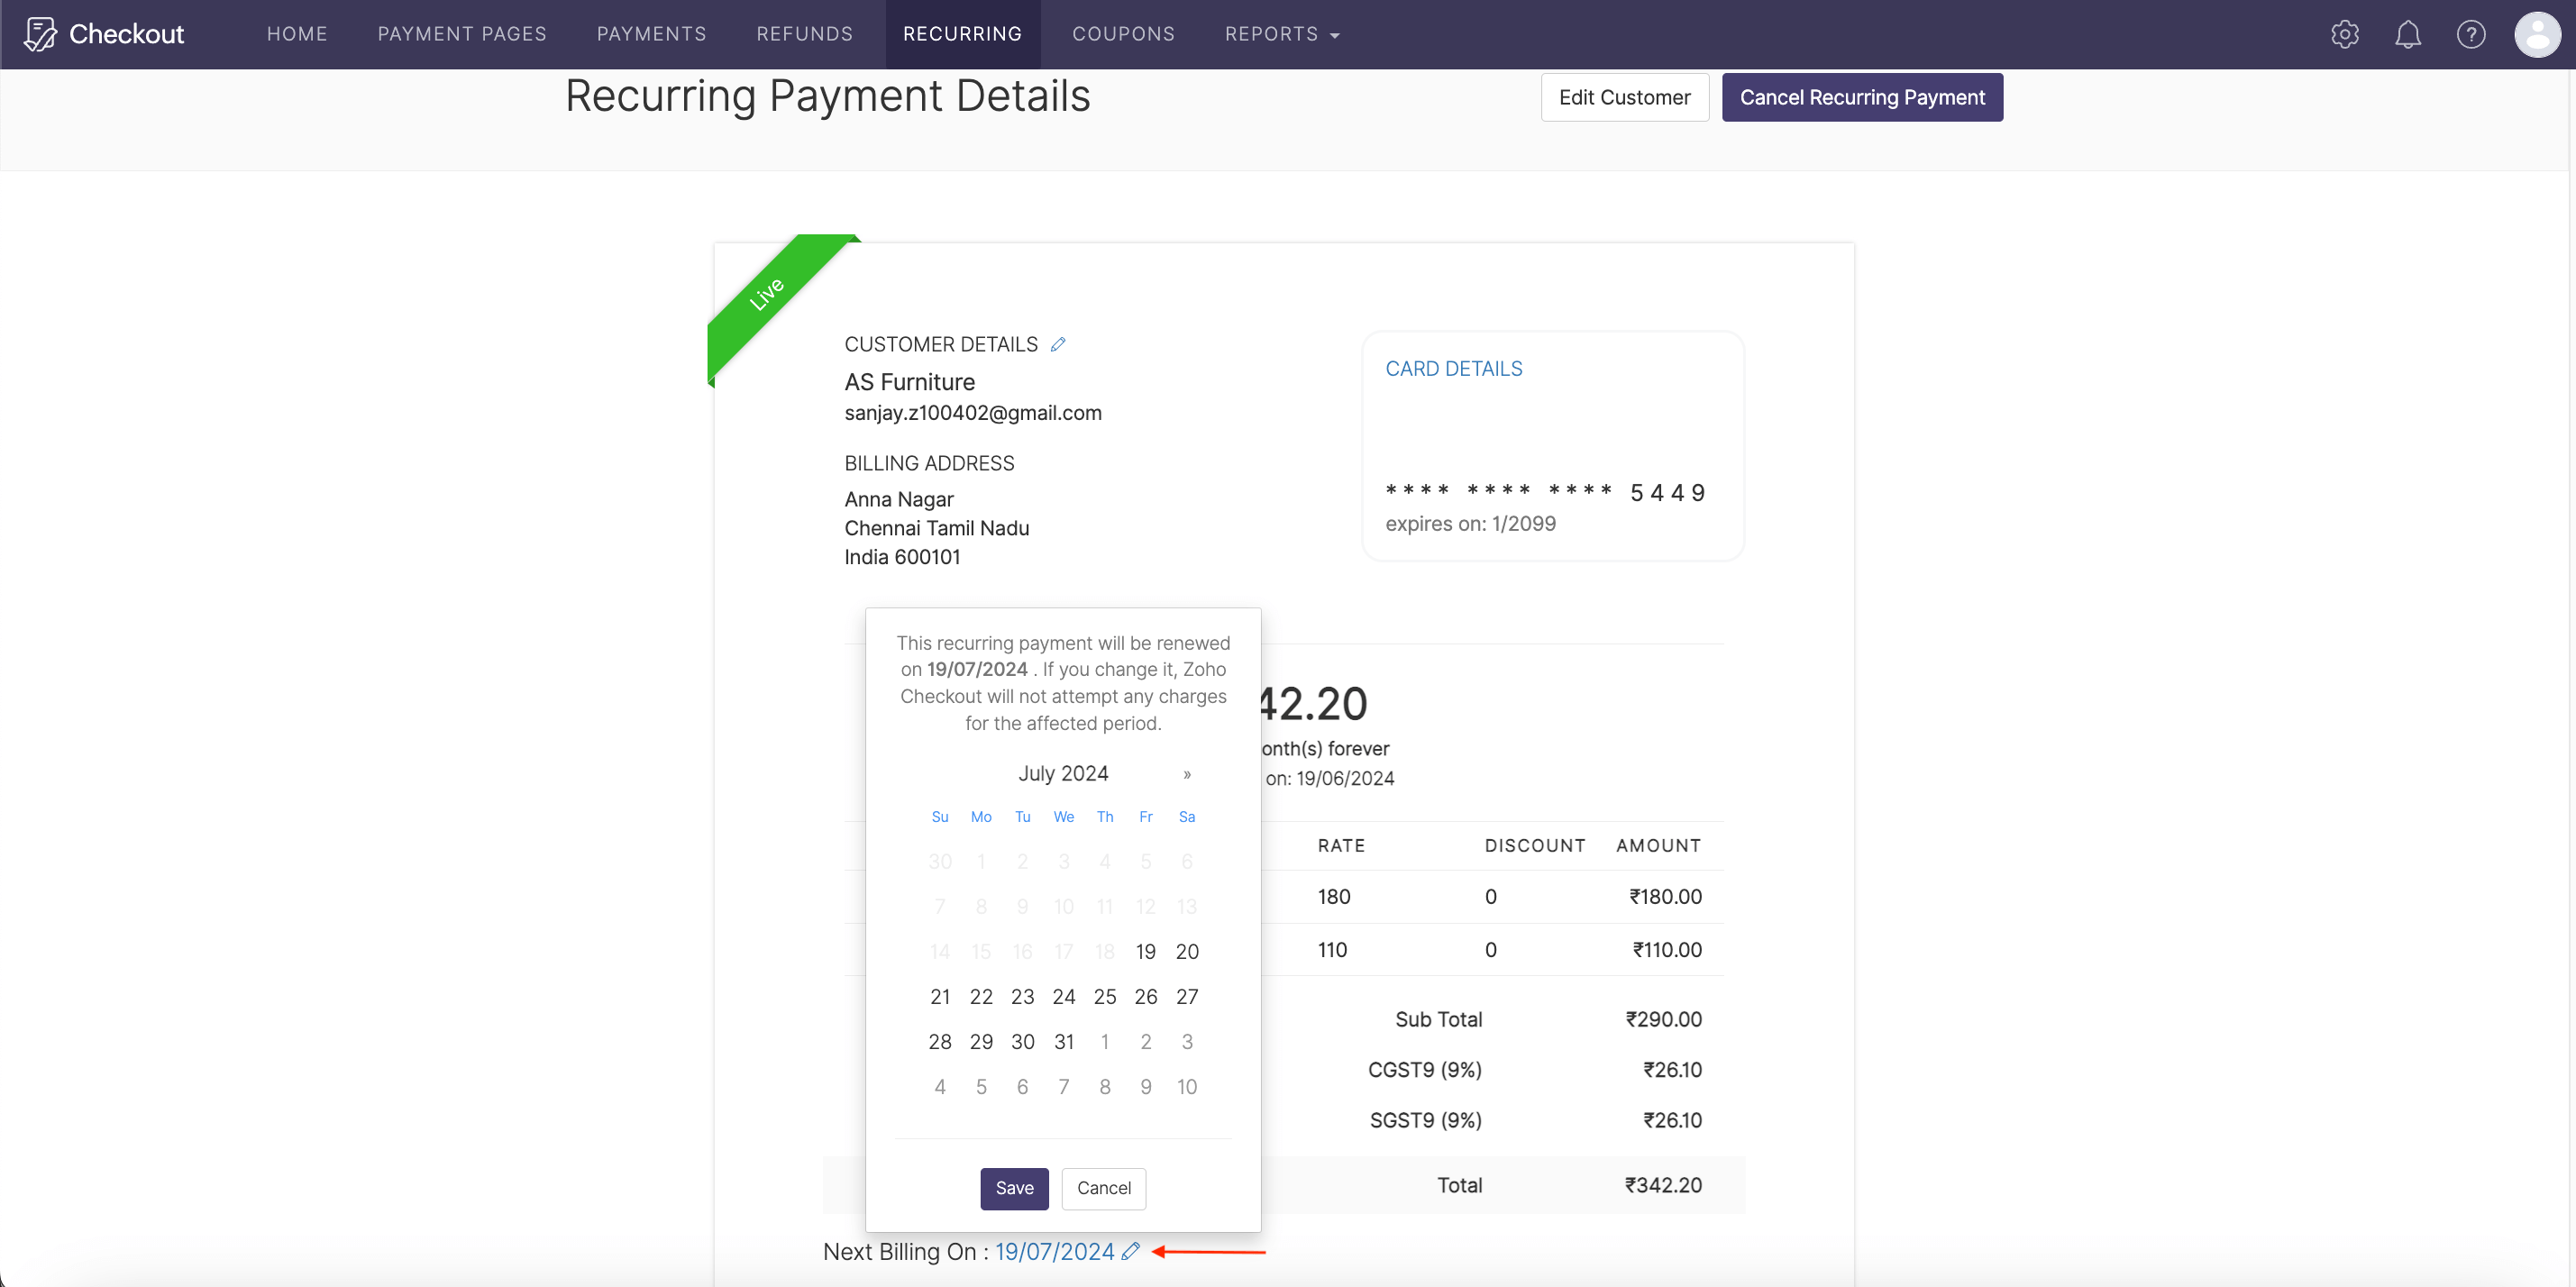Open the help icon in the top bar

[x=2472, y=34]
